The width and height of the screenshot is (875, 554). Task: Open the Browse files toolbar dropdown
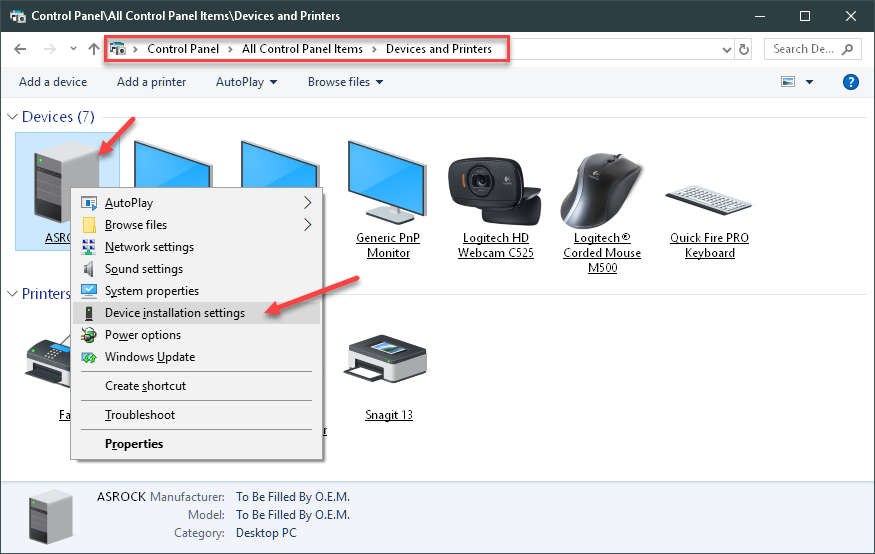click(379, 82)
